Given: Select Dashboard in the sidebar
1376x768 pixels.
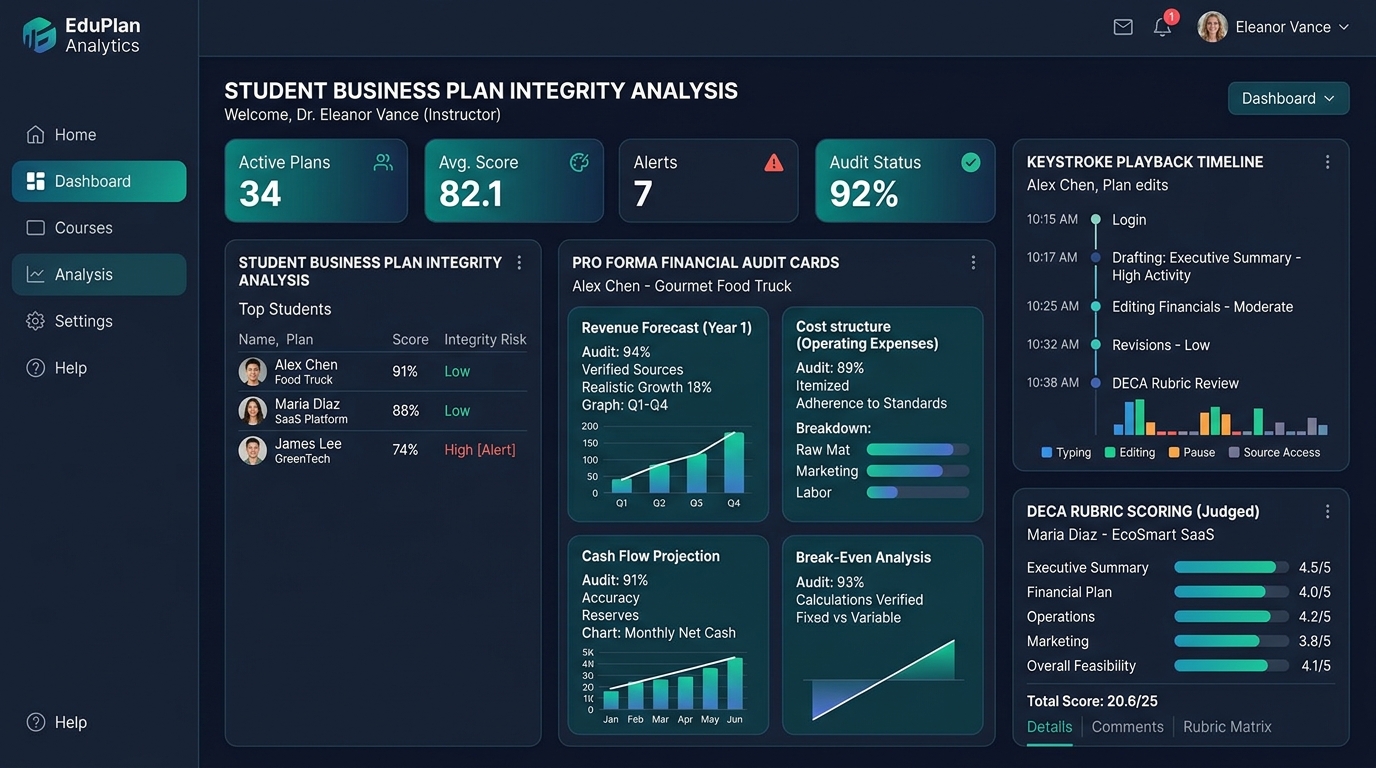Looking at the screenshot, I should click(99, 181).
